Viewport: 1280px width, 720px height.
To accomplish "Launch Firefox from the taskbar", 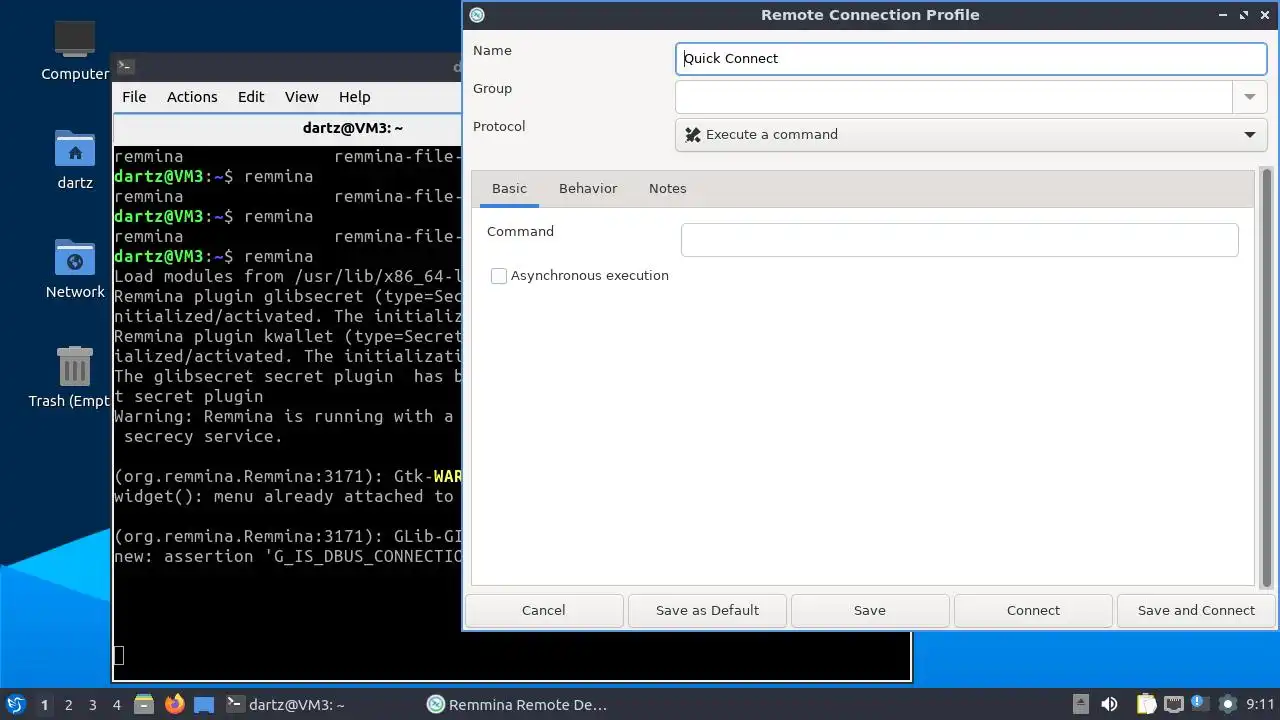I will point(174,705).
